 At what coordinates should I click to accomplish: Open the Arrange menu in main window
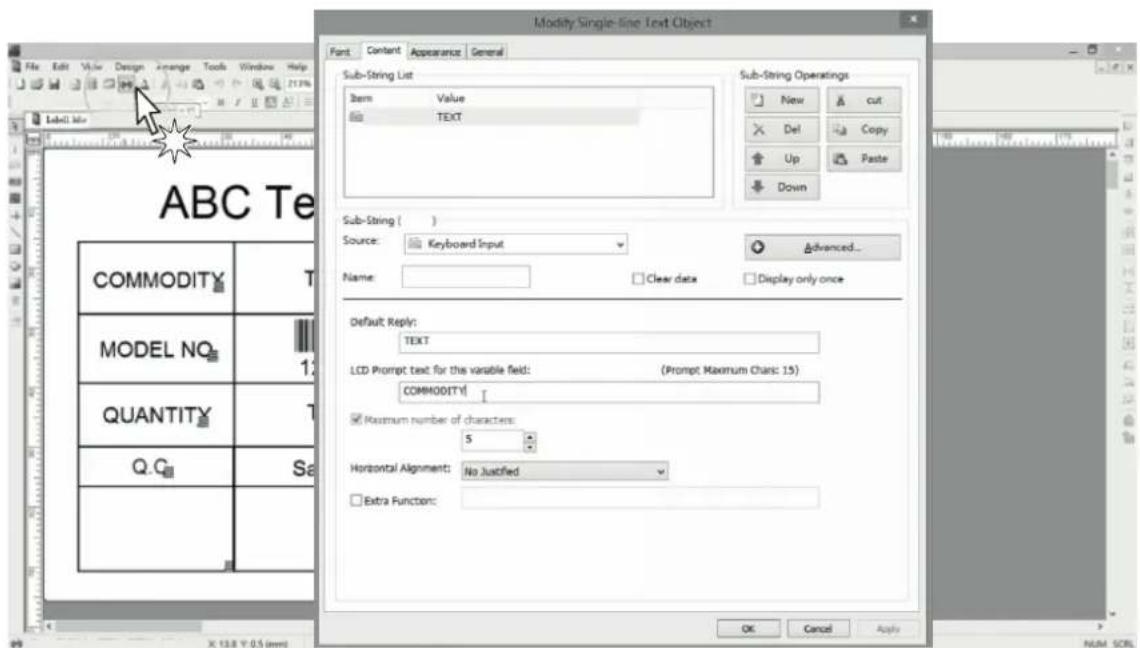click(x=174, y=66)
